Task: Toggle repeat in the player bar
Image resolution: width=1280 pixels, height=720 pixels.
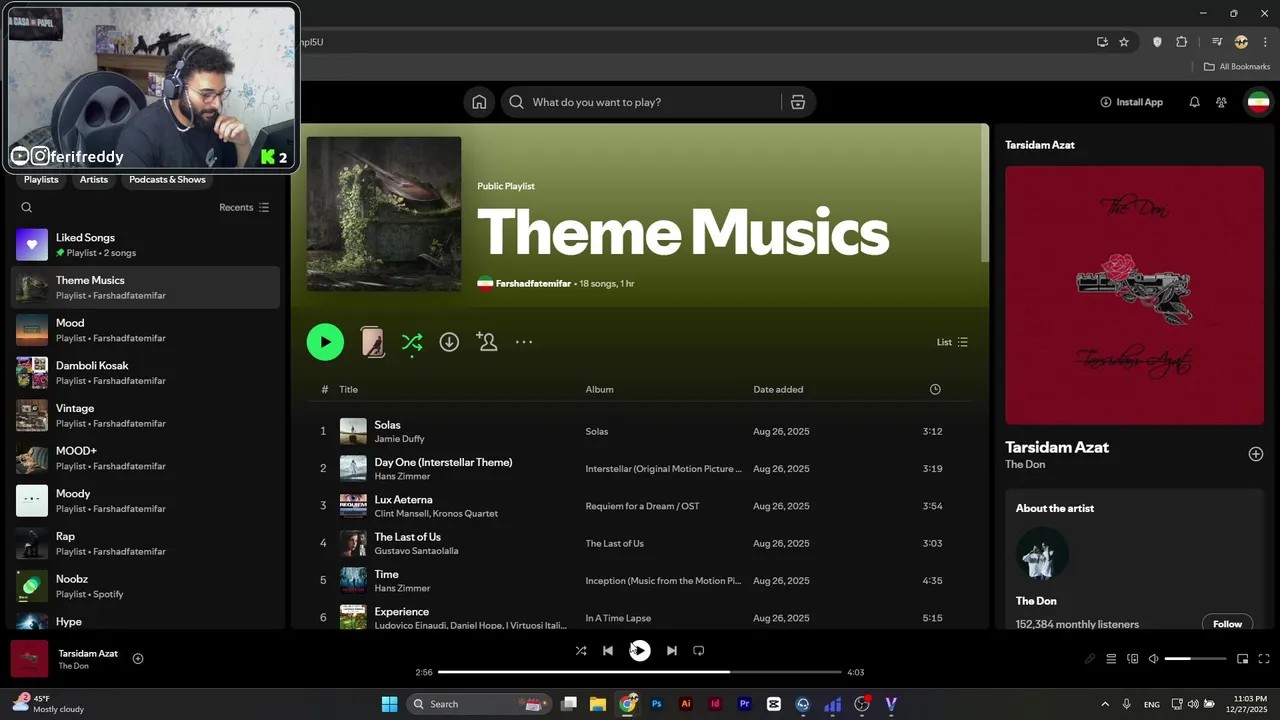Action: pyautogui.click(x=699, y=651)
